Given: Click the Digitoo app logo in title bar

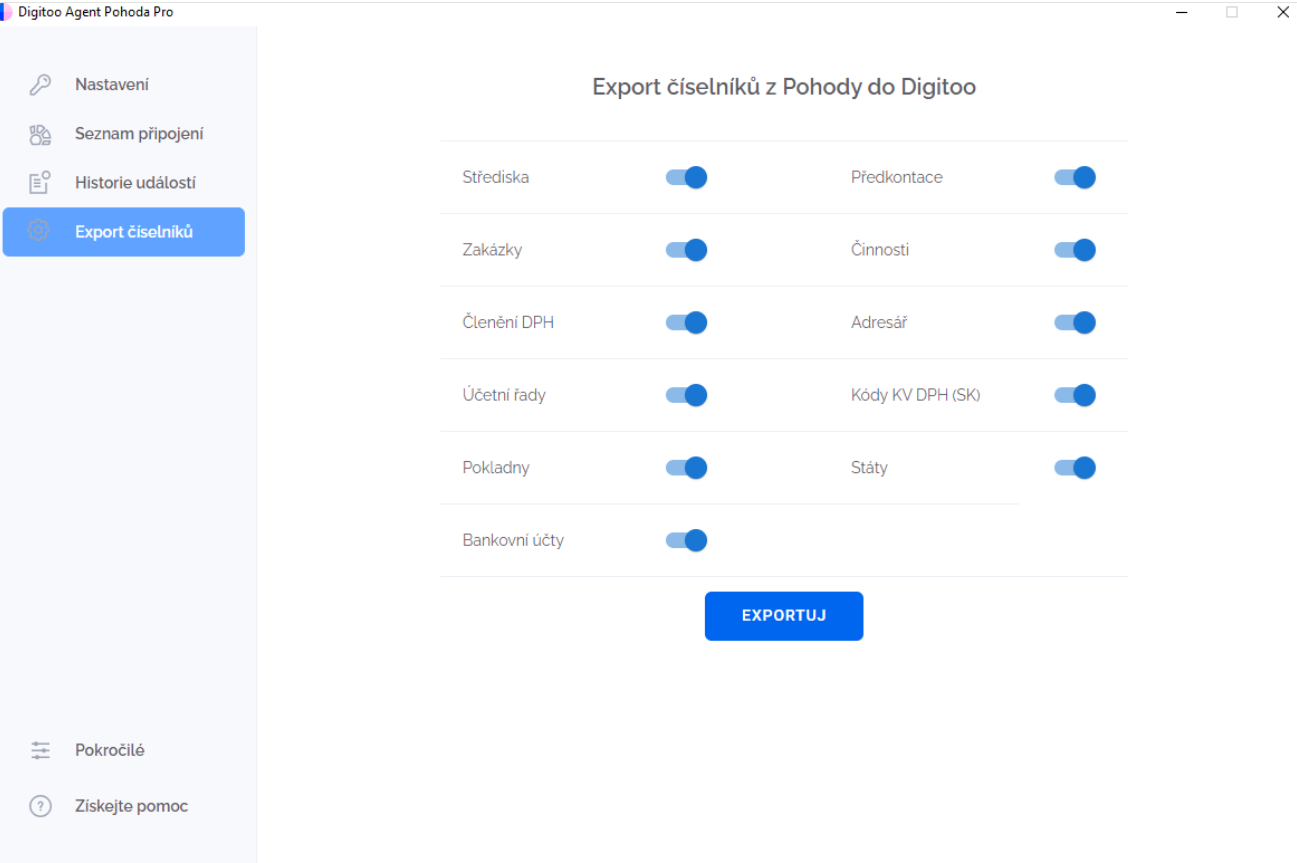Looking at the screenshot, I should [6, 12].
